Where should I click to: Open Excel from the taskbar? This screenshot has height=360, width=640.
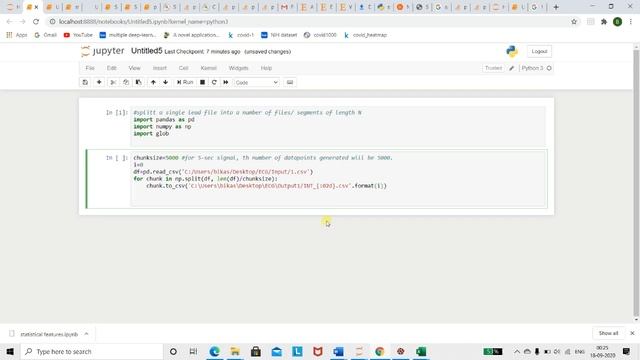tap(421, 351)
